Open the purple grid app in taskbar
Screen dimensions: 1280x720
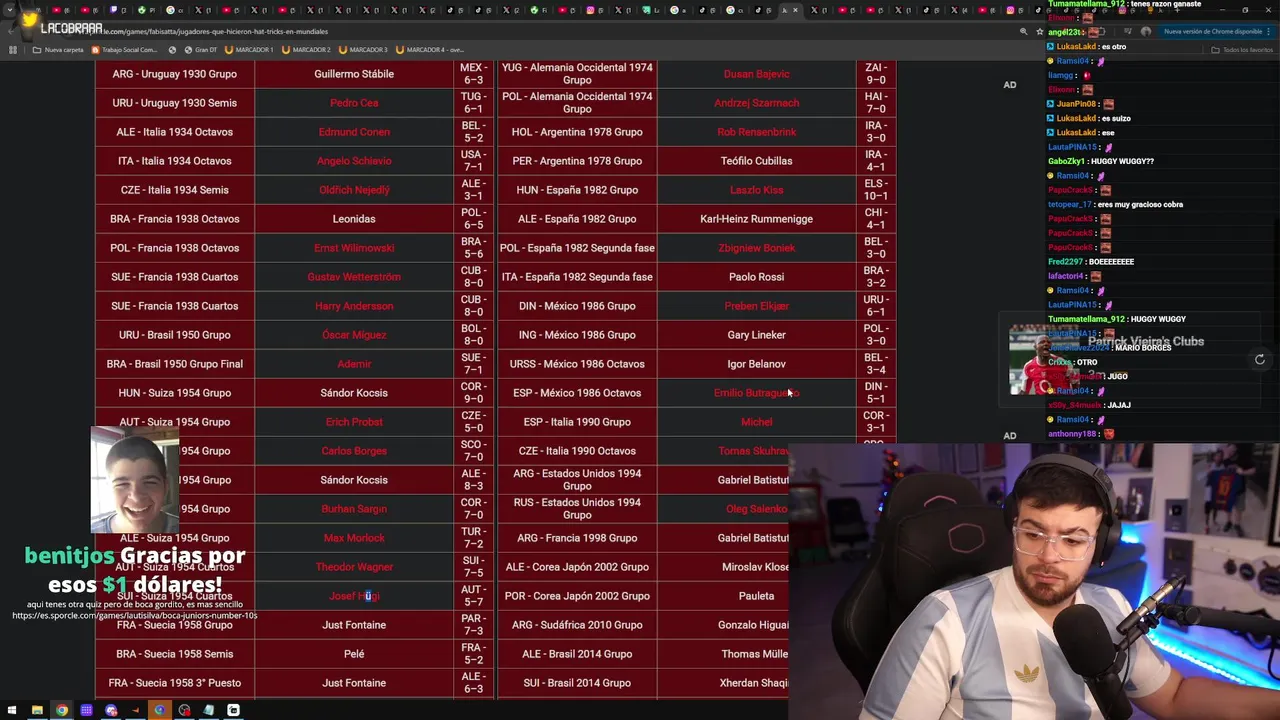[86, 710]
